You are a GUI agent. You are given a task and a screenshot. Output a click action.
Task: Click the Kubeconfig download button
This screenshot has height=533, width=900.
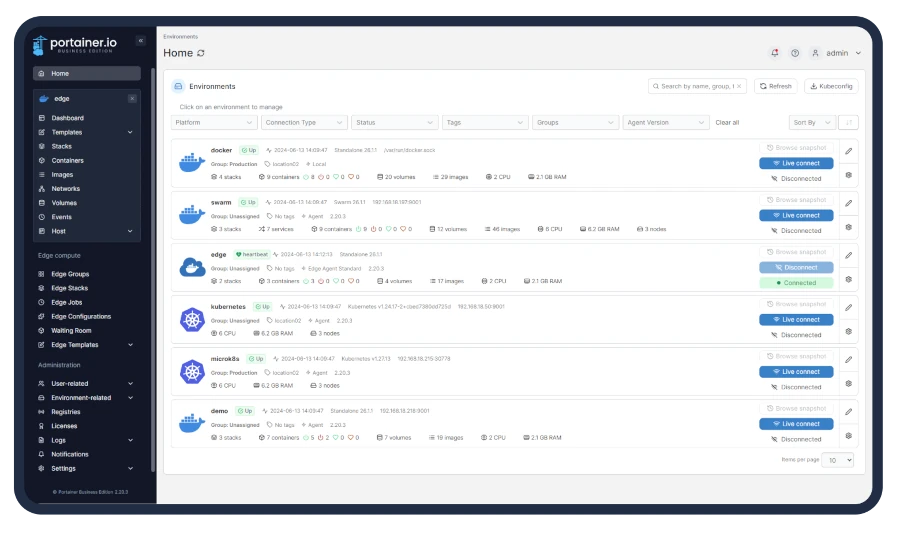point(831,86)
